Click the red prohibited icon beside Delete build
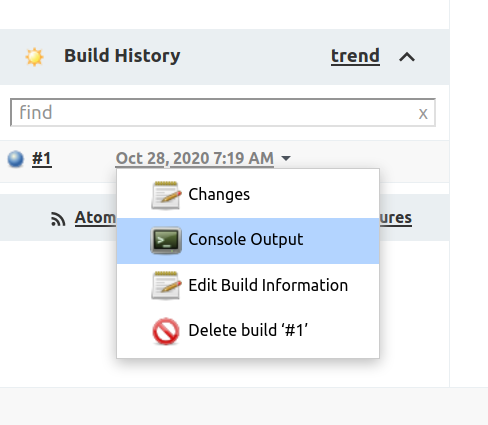The width and height of the screenshot is (488, 425). tap(166, 331)
